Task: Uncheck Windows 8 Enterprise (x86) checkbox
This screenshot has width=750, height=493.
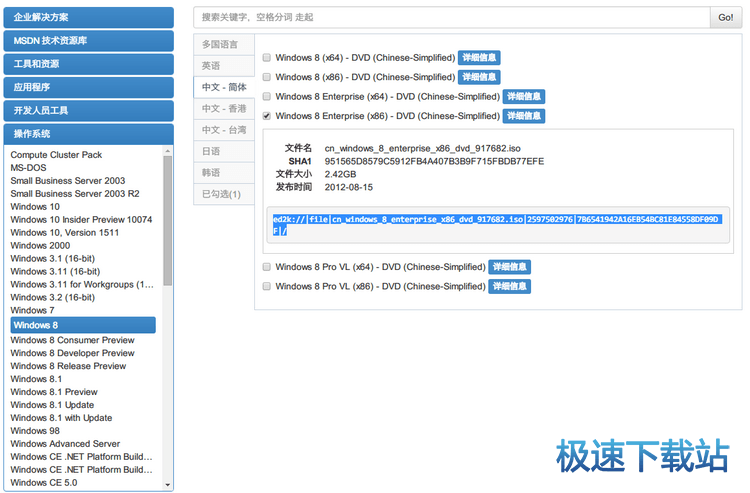Action: pyautogui.click(x=267, y=116)
